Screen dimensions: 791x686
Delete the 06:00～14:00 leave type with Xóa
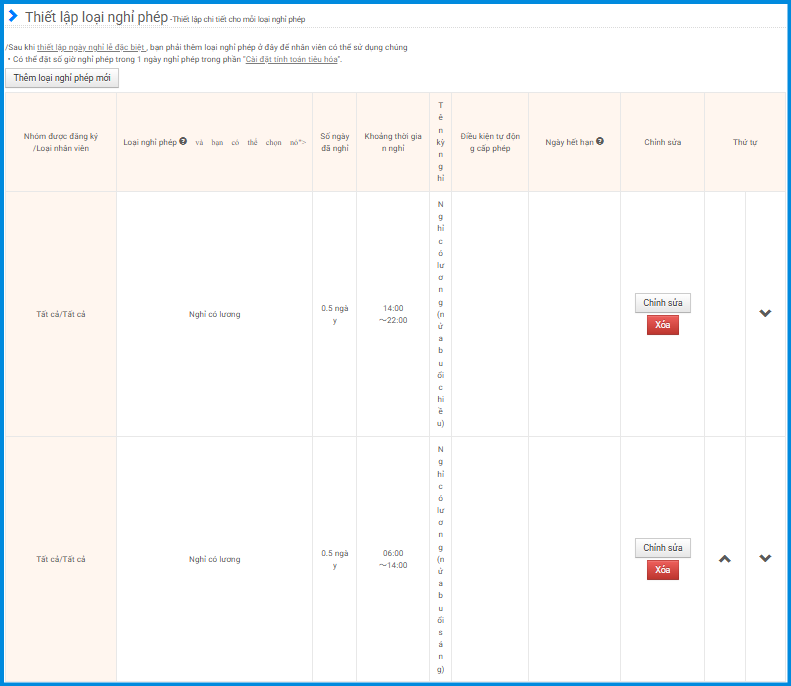(x=662, y=570)
